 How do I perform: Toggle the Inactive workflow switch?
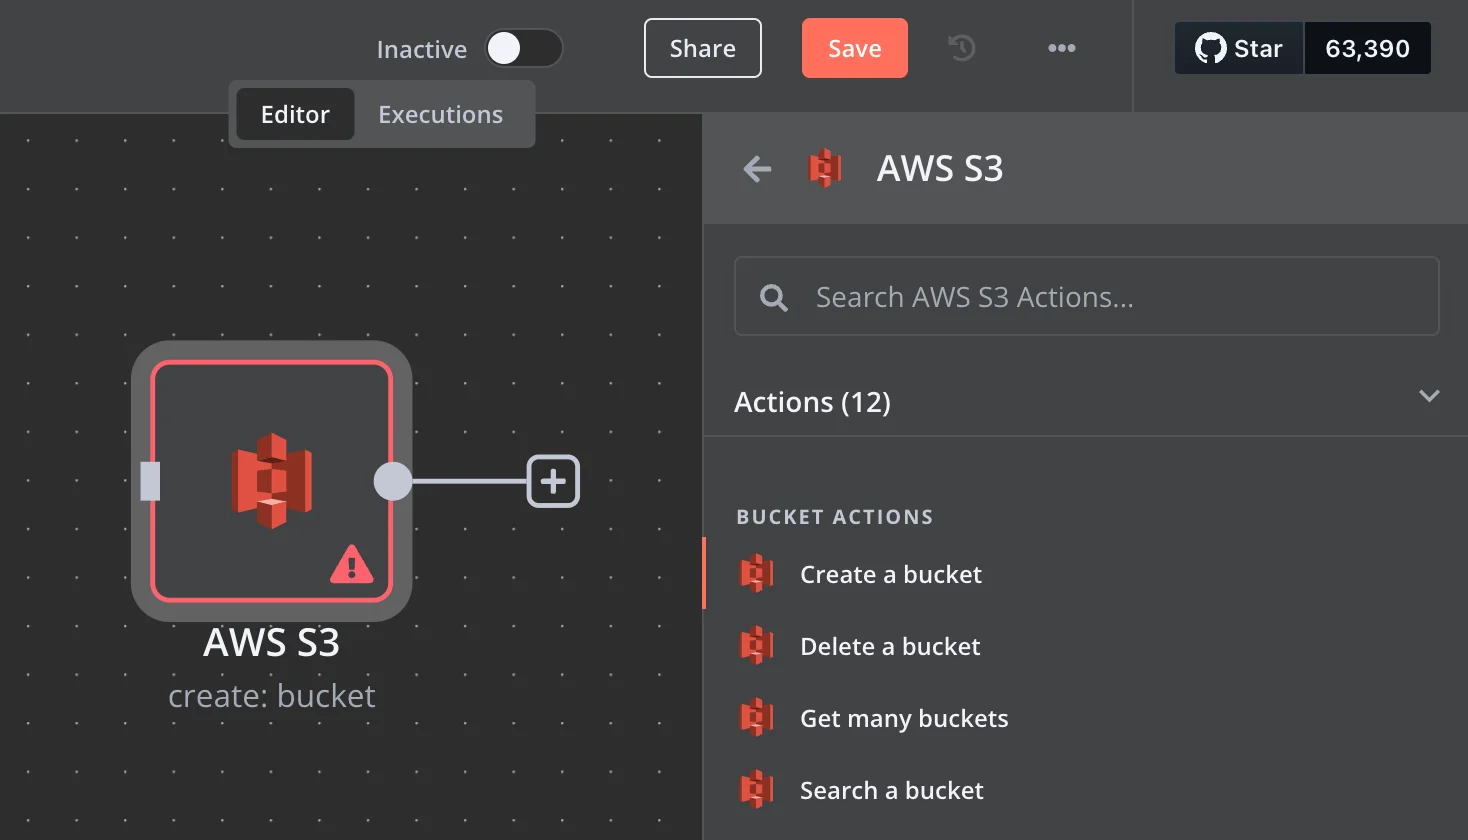pyautogui.click(x=523, y=48)
